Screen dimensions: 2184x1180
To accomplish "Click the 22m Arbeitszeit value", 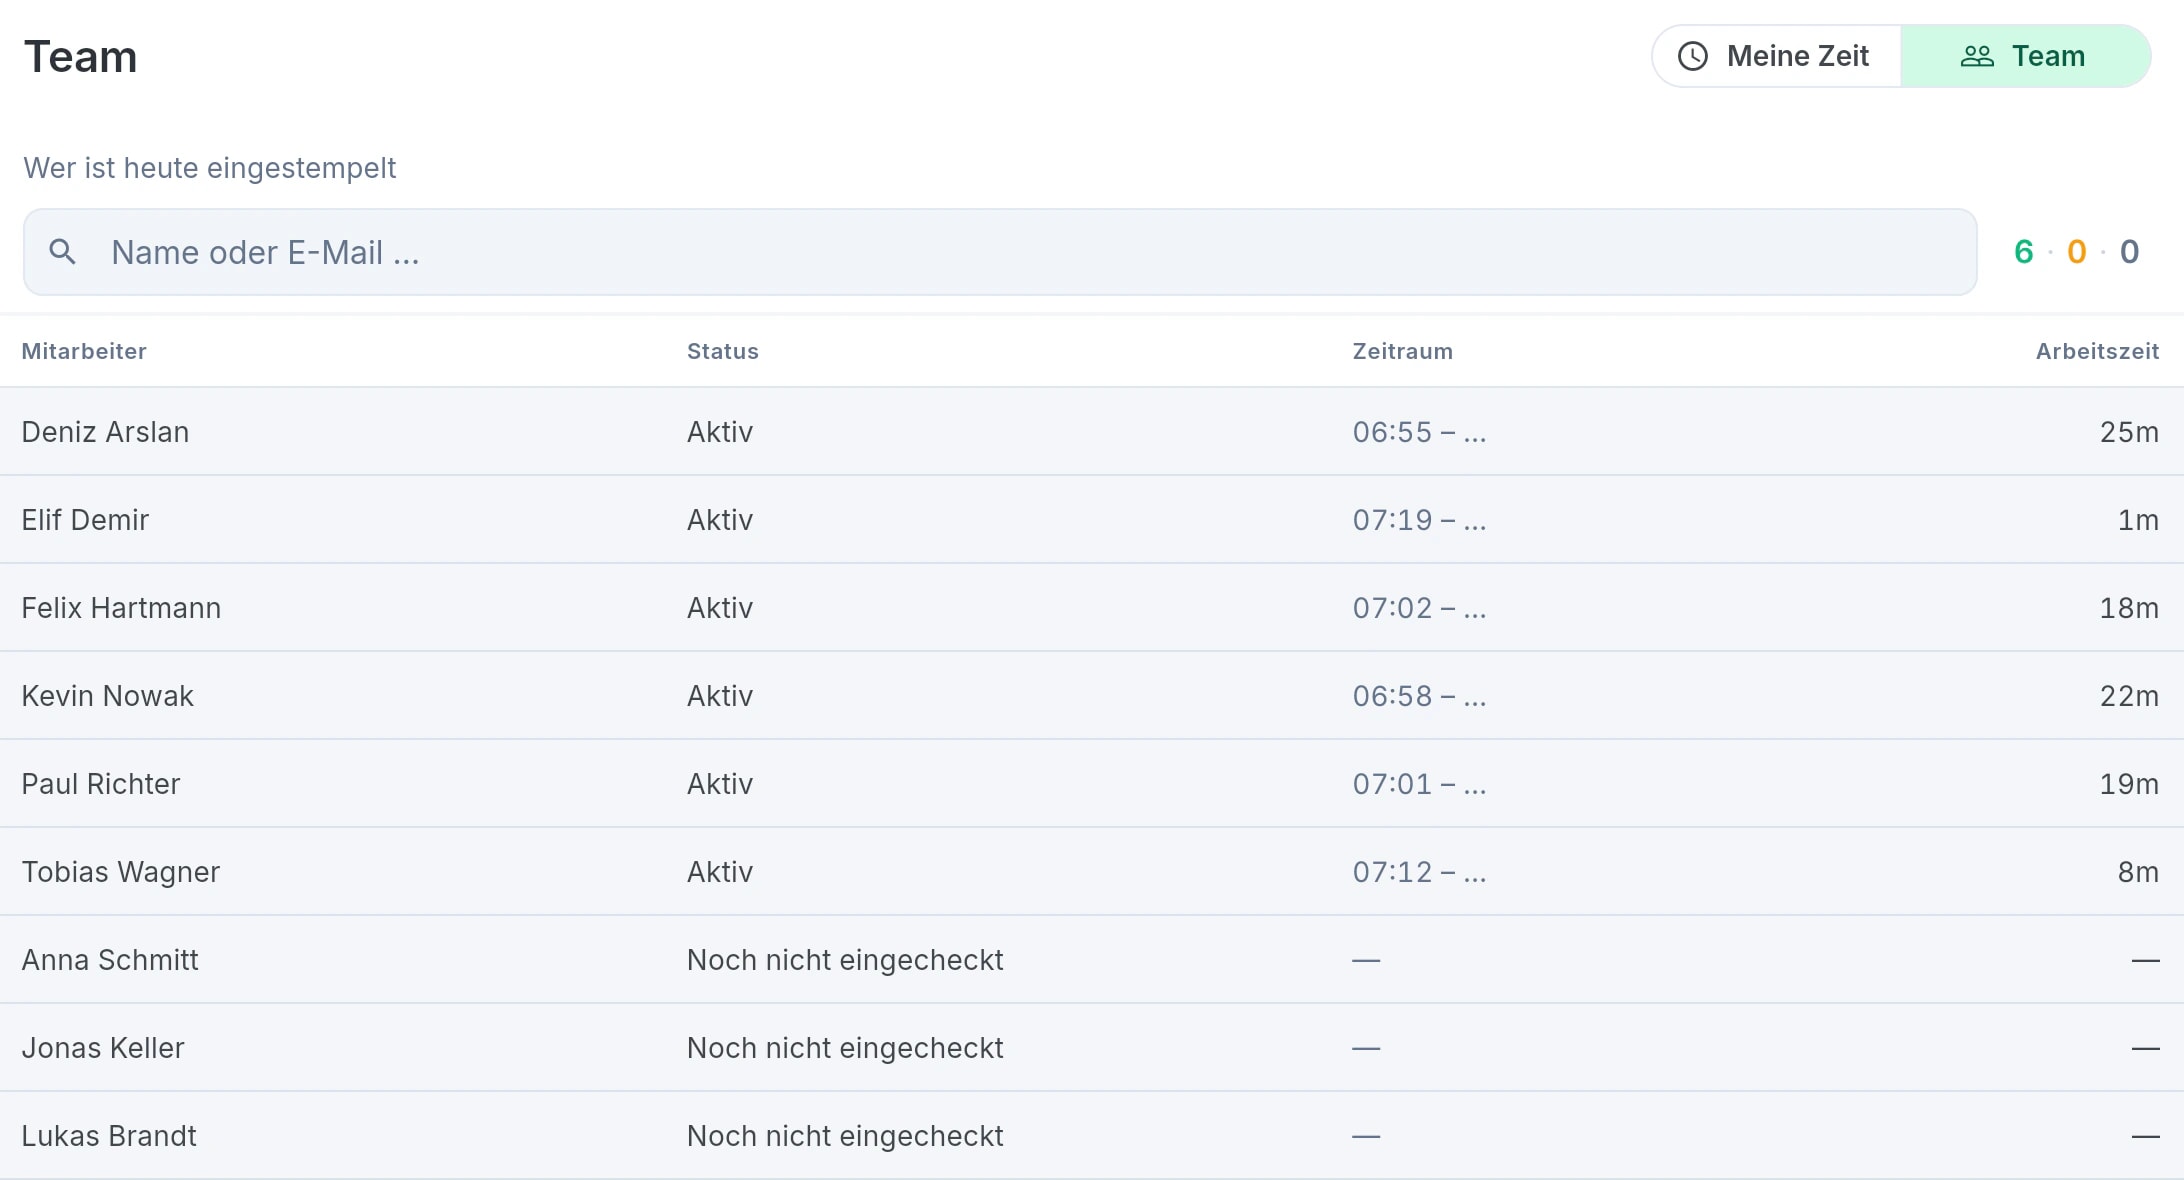I will coord(2129,696).
